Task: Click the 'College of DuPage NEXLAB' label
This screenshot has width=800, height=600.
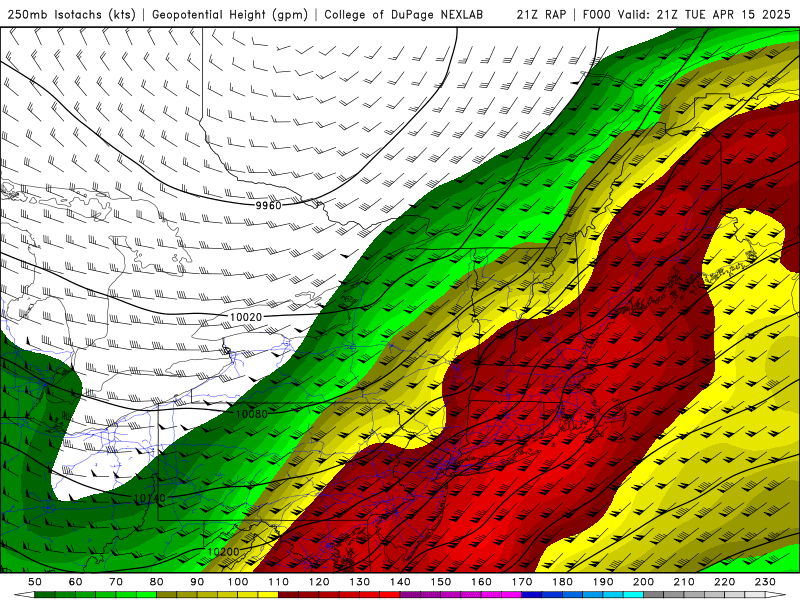Action: coord(403,14)
